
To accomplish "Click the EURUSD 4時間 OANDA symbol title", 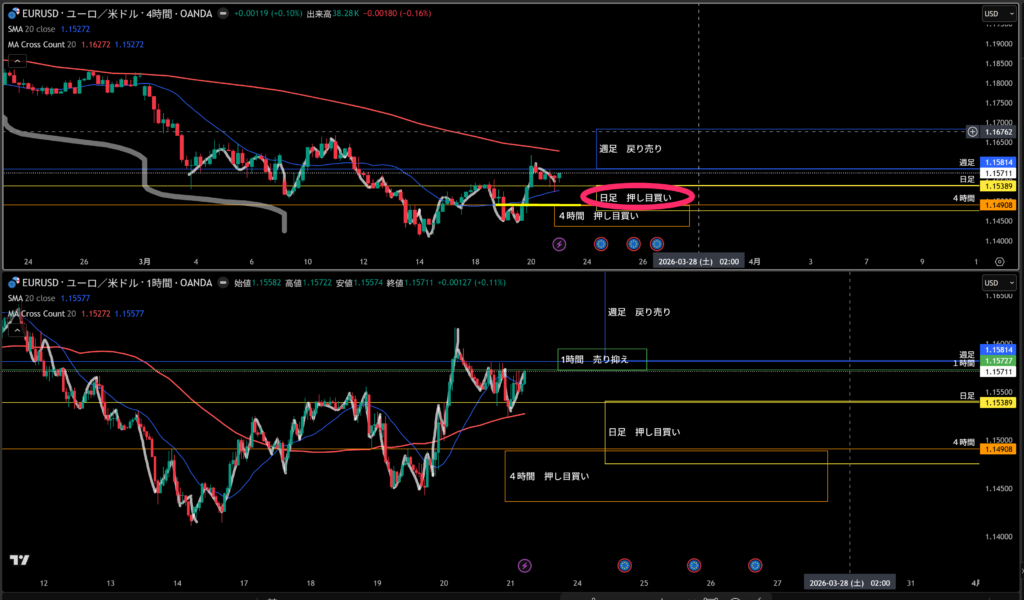I will (115, 15).
